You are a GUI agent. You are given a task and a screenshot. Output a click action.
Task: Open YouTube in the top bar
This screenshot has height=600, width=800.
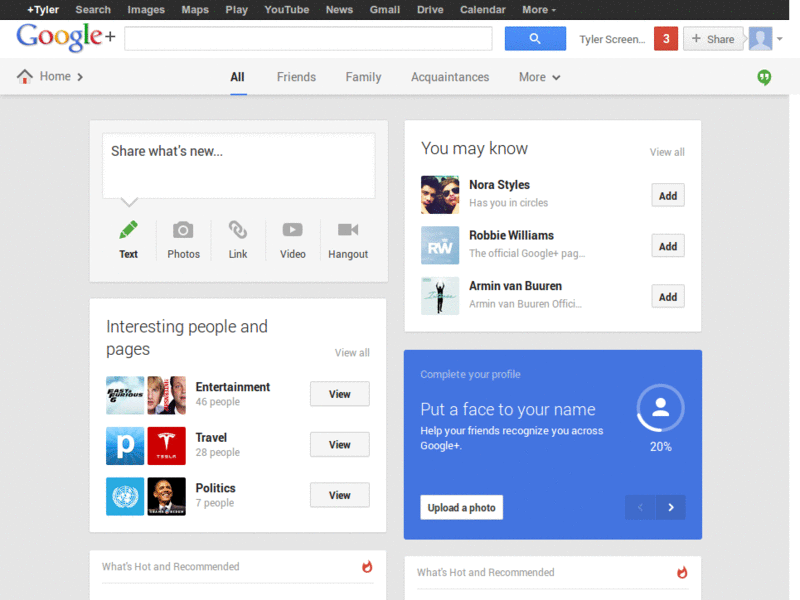click(287, 10)
